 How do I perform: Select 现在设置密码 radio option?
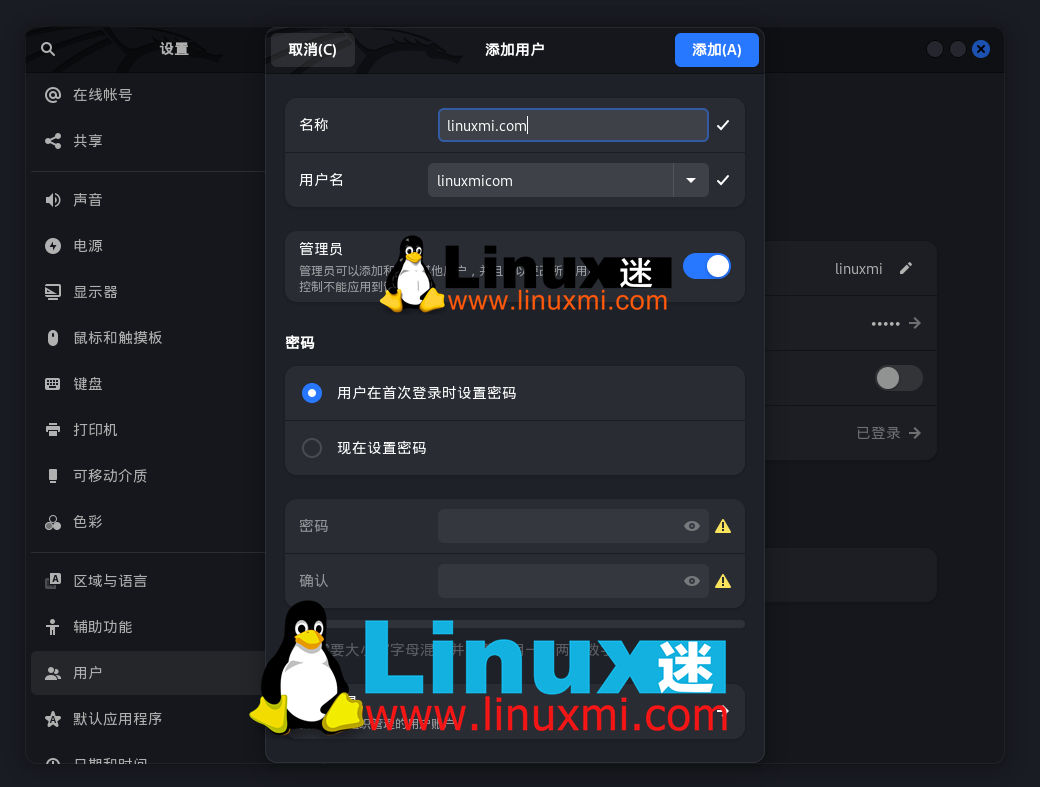coord(311,447)
